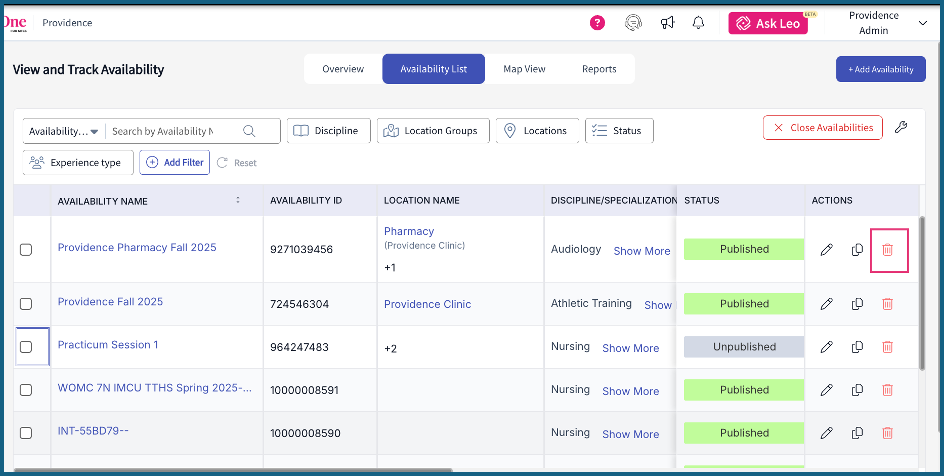
Task: Open the notifications bell icon
Action: (698, 23)
